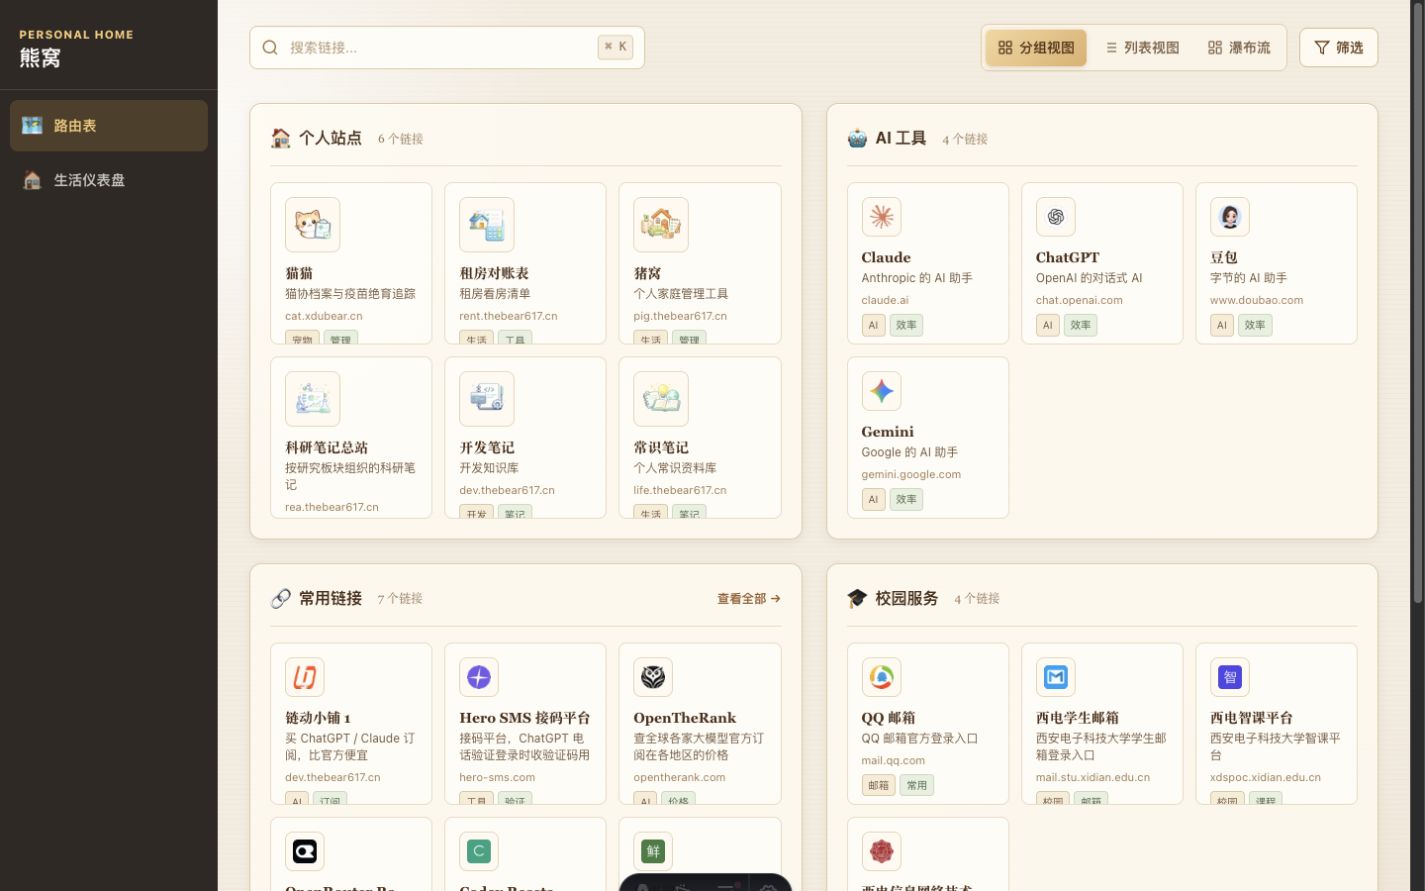
Task: Open the gemini.google.com link text
Action: pyautogui.click(x=911, y=474)
